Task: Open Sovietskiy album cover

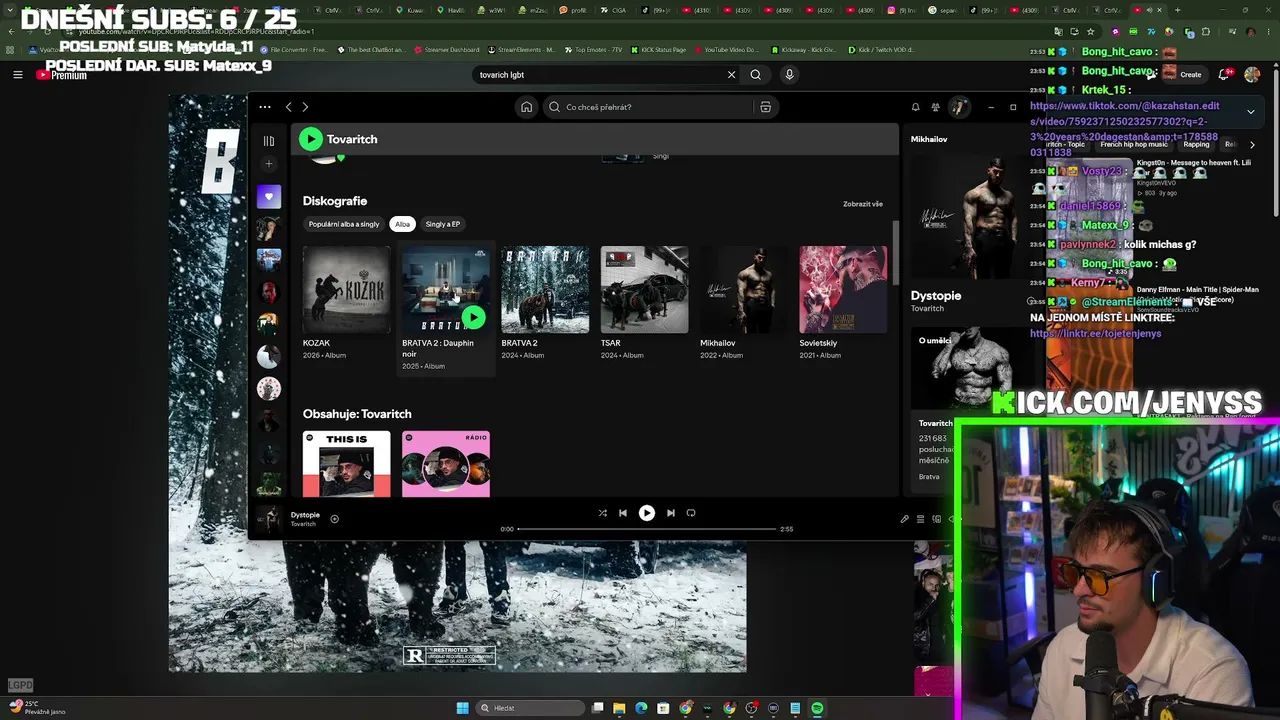Action: click(x=843, y=290)
